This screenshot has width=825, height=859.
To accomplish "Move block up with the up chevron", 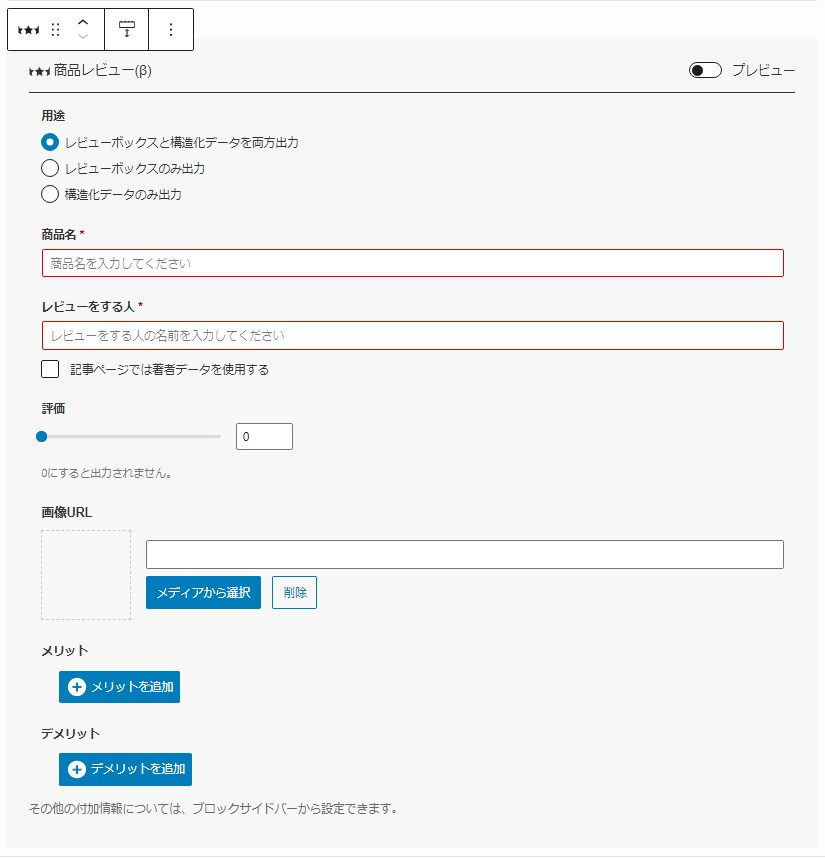I will tap(83, 22).
